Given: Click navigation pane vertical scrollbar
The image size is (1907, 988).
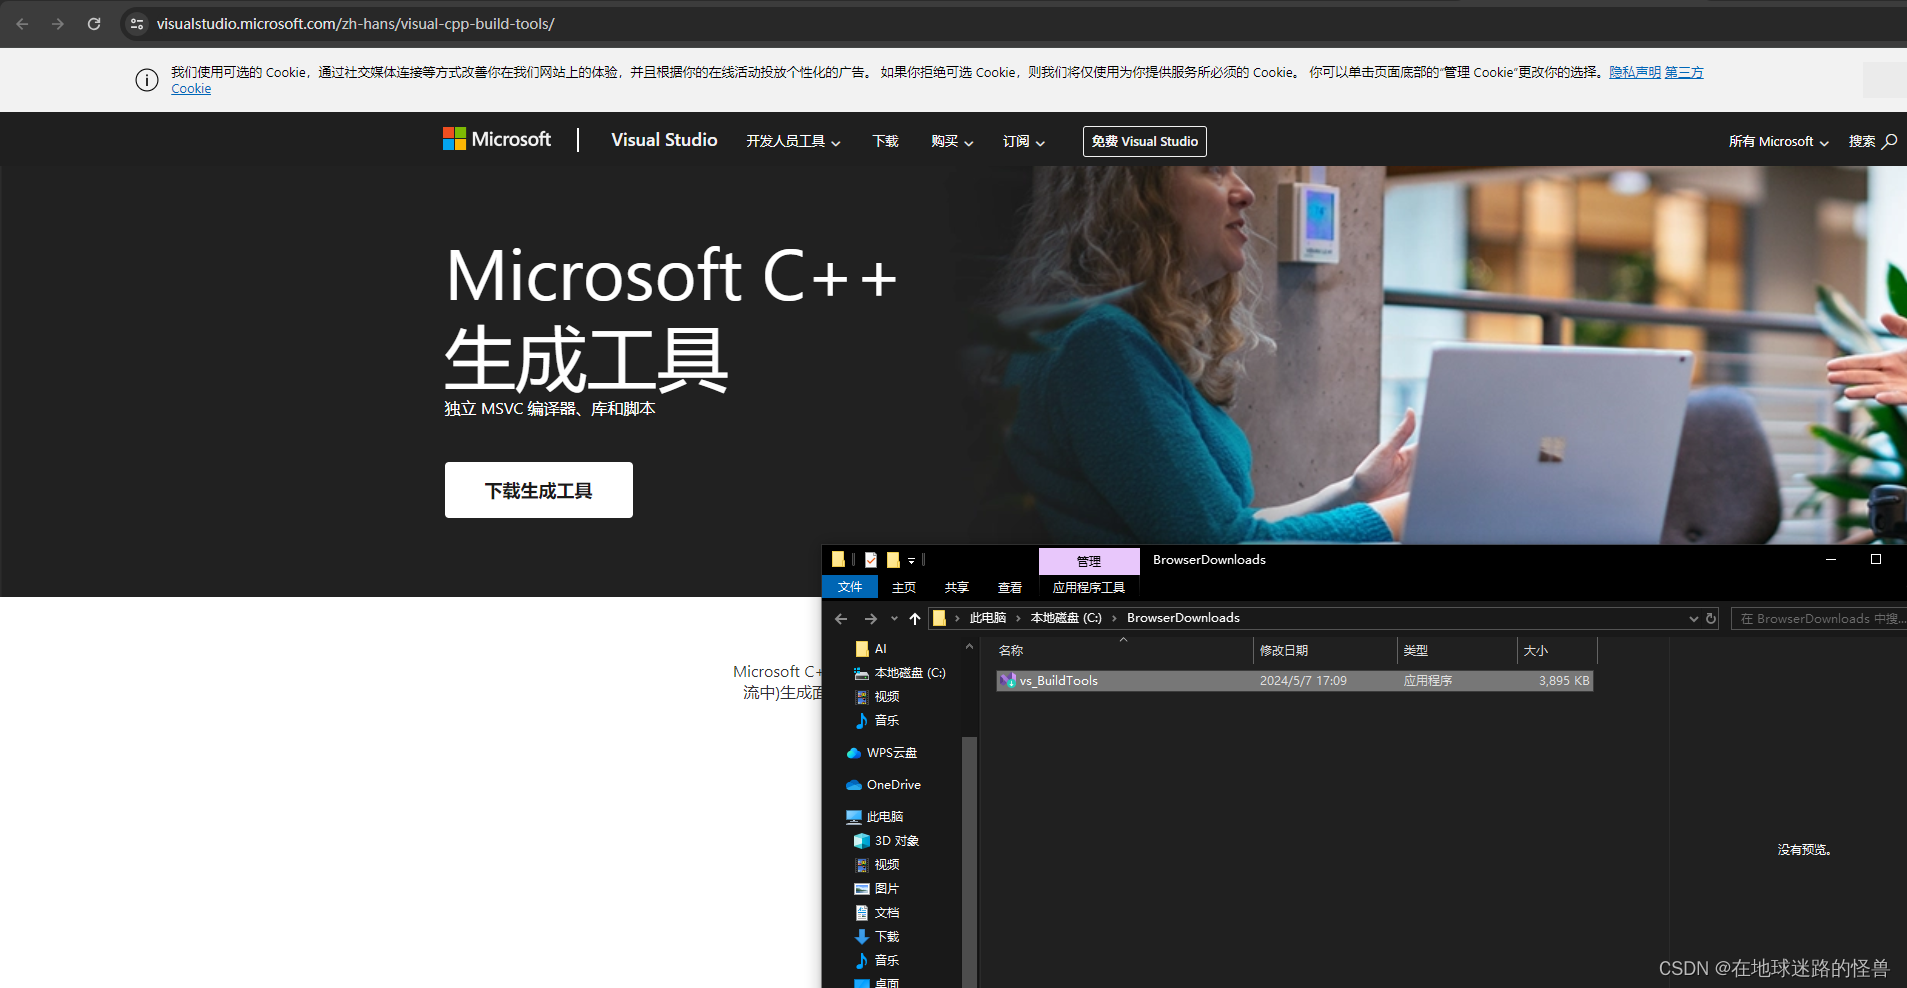Looking at the screenshot, I should point(969,862).
